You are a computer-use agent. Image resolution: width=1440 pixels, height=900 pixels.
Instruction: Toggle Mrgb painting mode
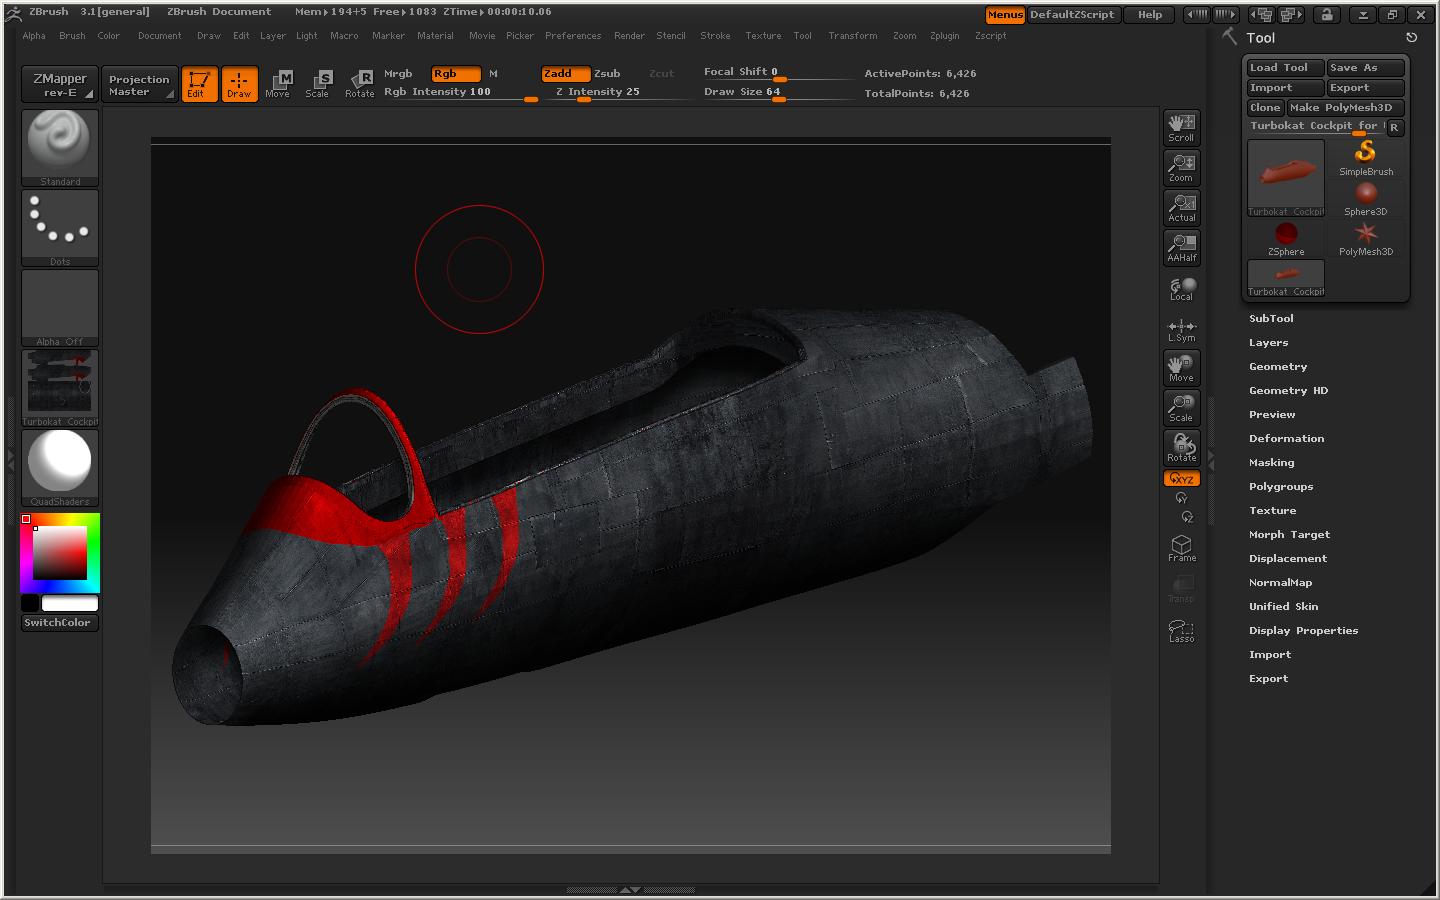pyautogui.click(x=398, y=73)
